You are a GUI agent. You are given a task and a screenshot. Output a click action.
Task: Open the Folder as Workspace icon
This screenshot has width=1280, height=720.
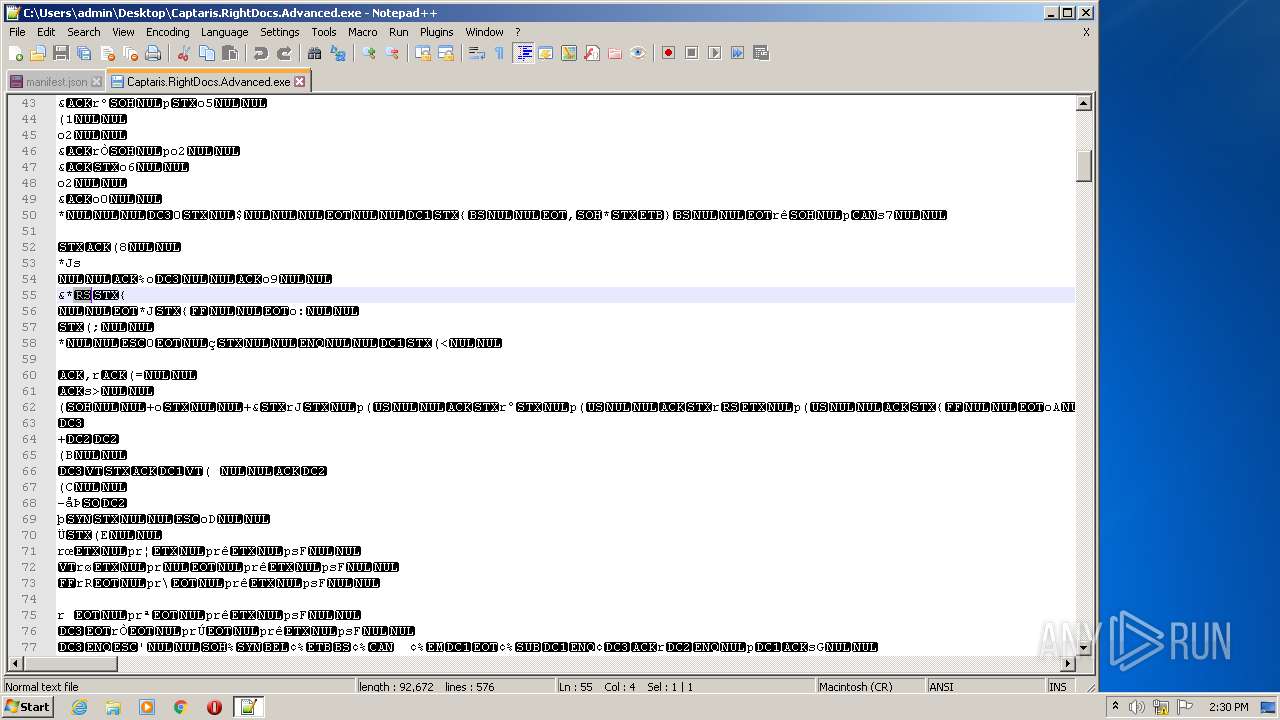coord(615,53)
